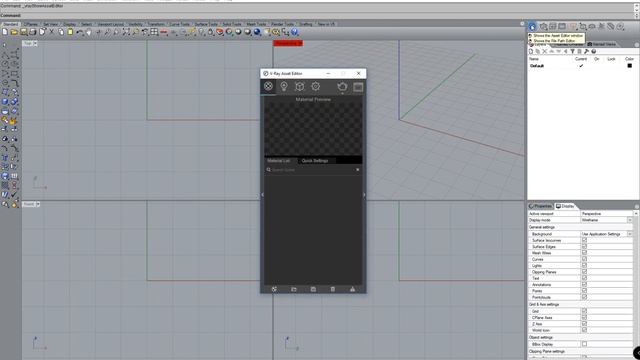The image size is (640, 360).
Task: Click the import folder icon in Asset Editor footer
Action: (x=294, y=289)
